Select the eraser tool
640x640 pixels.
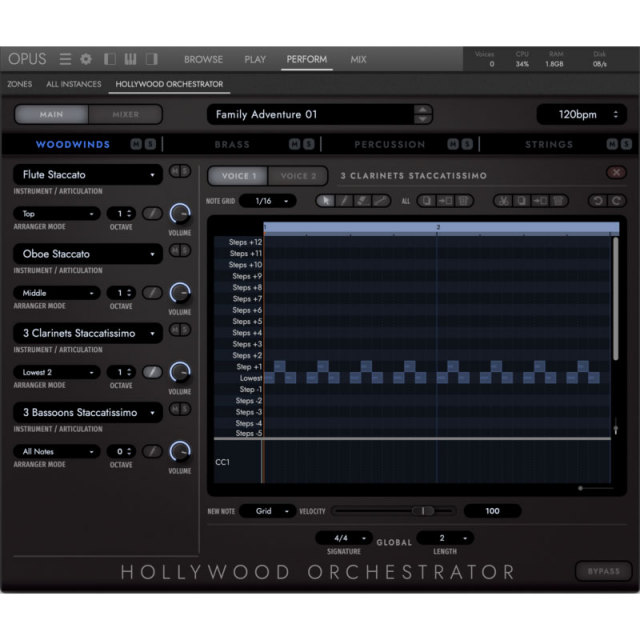coord(362,201)
